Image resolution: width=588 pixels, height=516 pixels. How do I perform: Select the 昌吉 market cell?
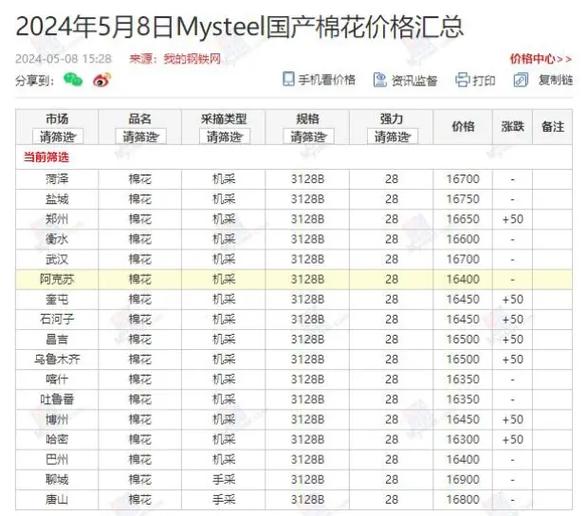coord(57,339)
